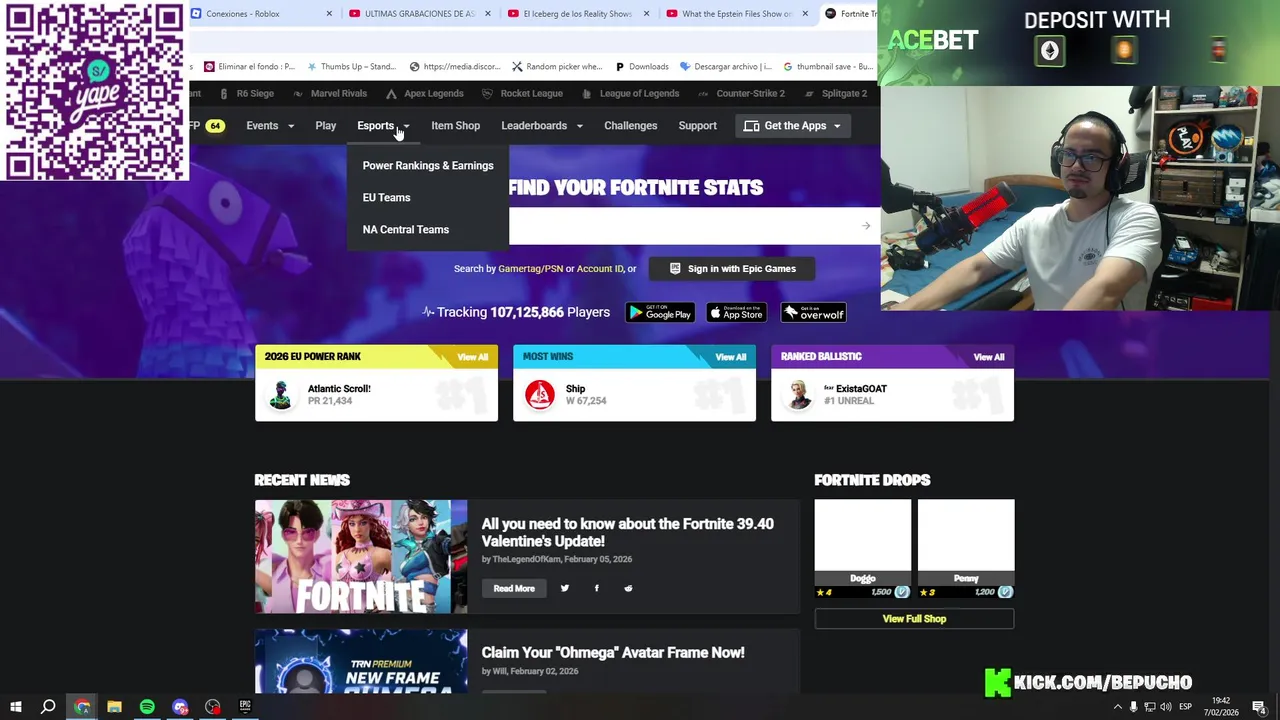Image resolution: width=1280 pixels, height=720 pixels.
Task: Open the Play nav item
Action: click(325, 126)
